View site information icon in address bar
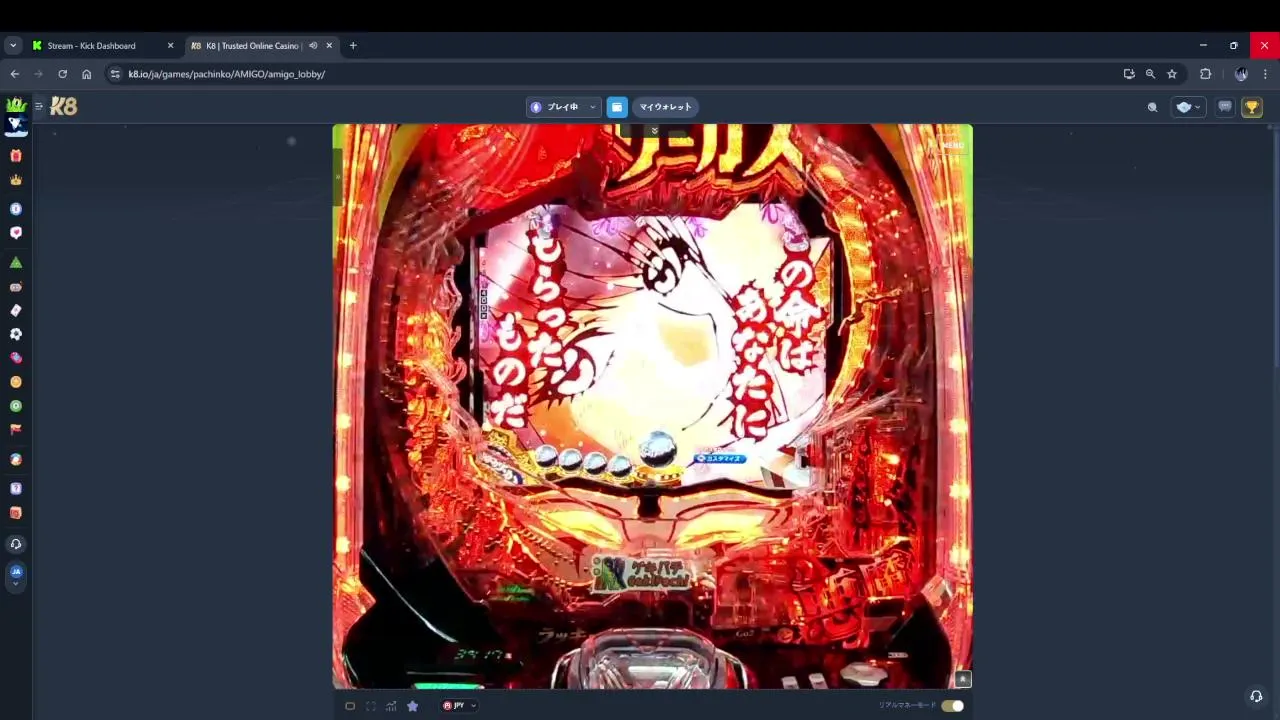The height and width of the screenshot is (720, 1280). click(115, 74)
